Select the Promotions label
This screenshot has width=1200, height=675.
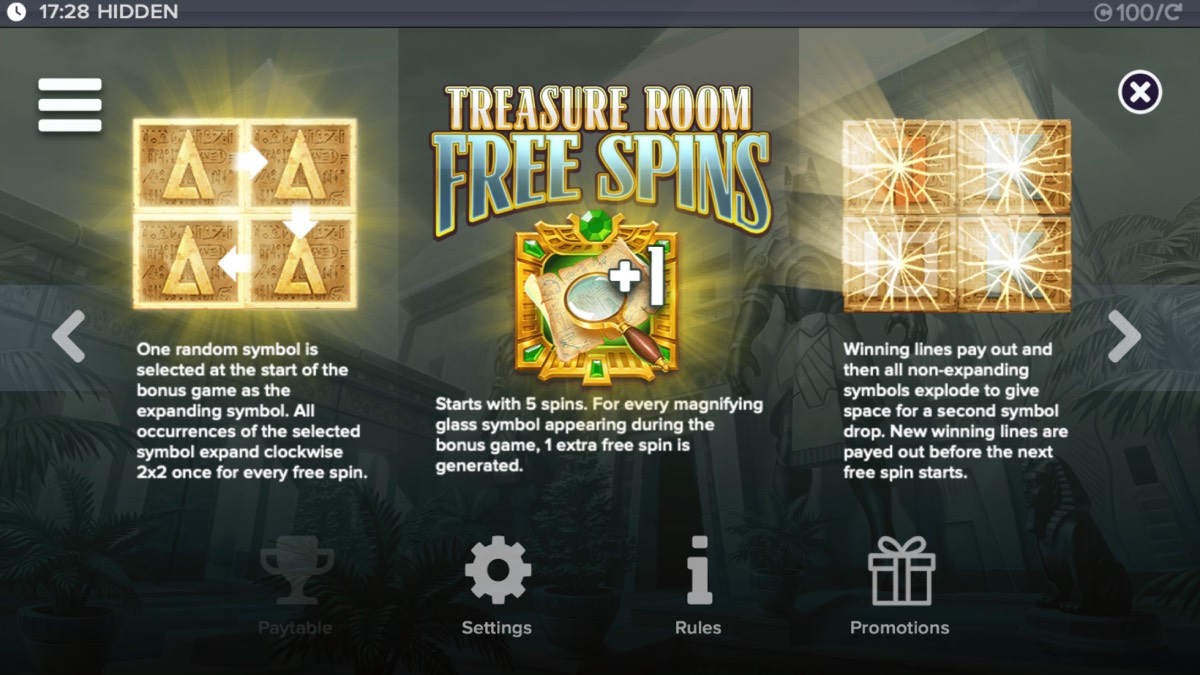[900, 628]
